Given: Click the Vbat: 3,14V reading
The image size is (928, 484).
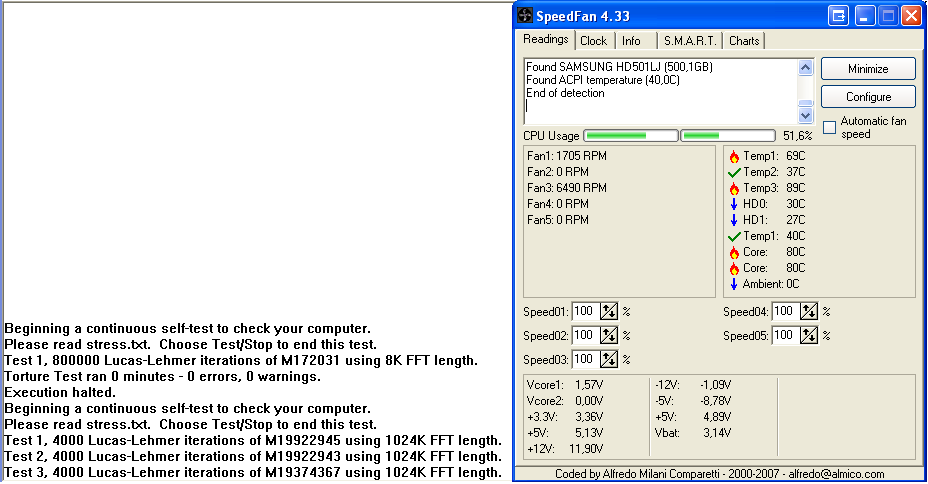Looking at the screenshot, I should [x=693, y=433].
